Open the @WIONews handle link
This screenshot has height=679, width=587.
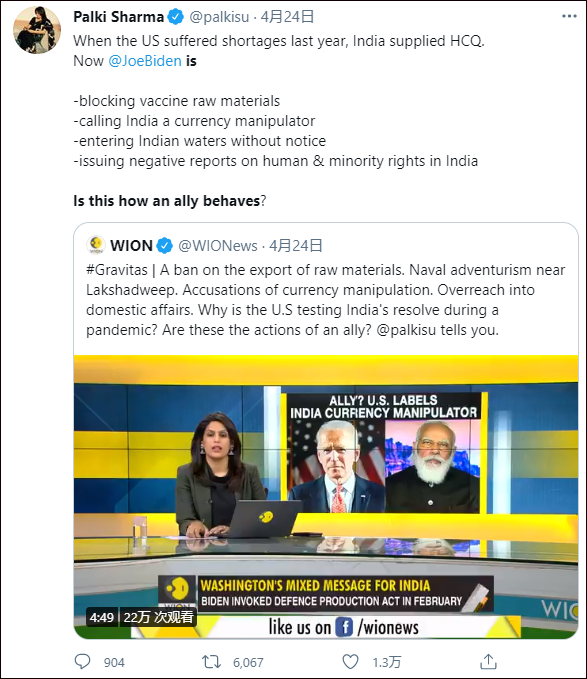tap(218, 246)
